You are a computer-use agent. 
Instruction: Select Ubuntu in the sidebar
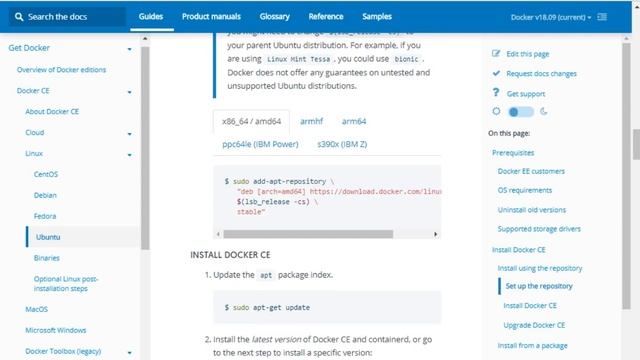(x=48, y=237)
